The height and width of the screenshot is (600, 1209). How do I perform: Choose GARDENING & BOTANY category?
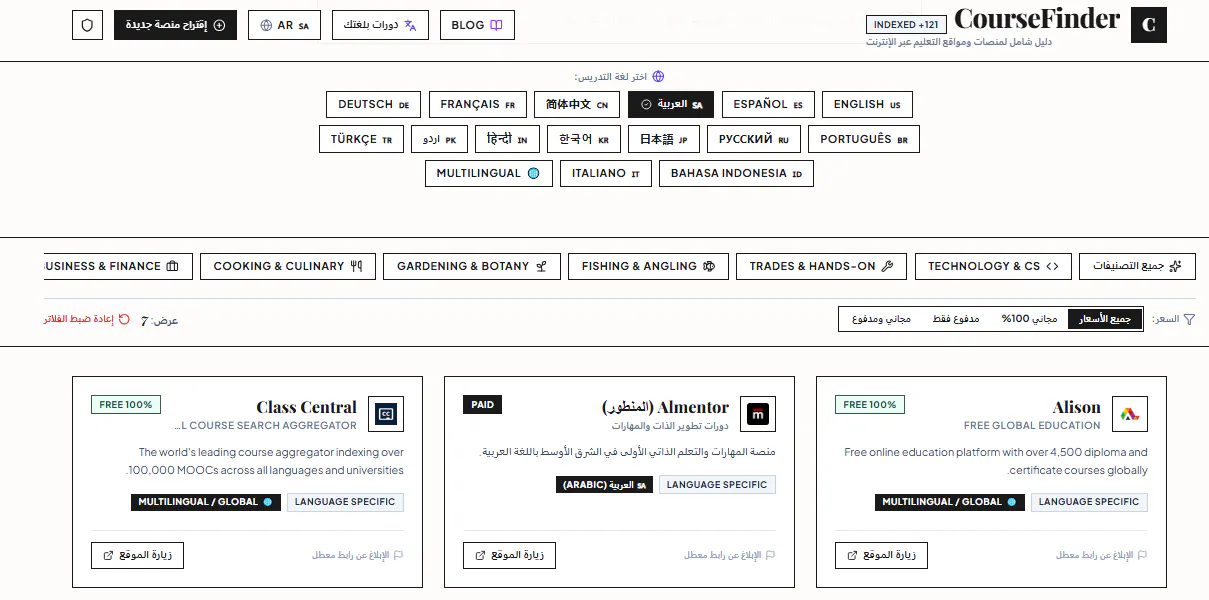tap(472, 266)
